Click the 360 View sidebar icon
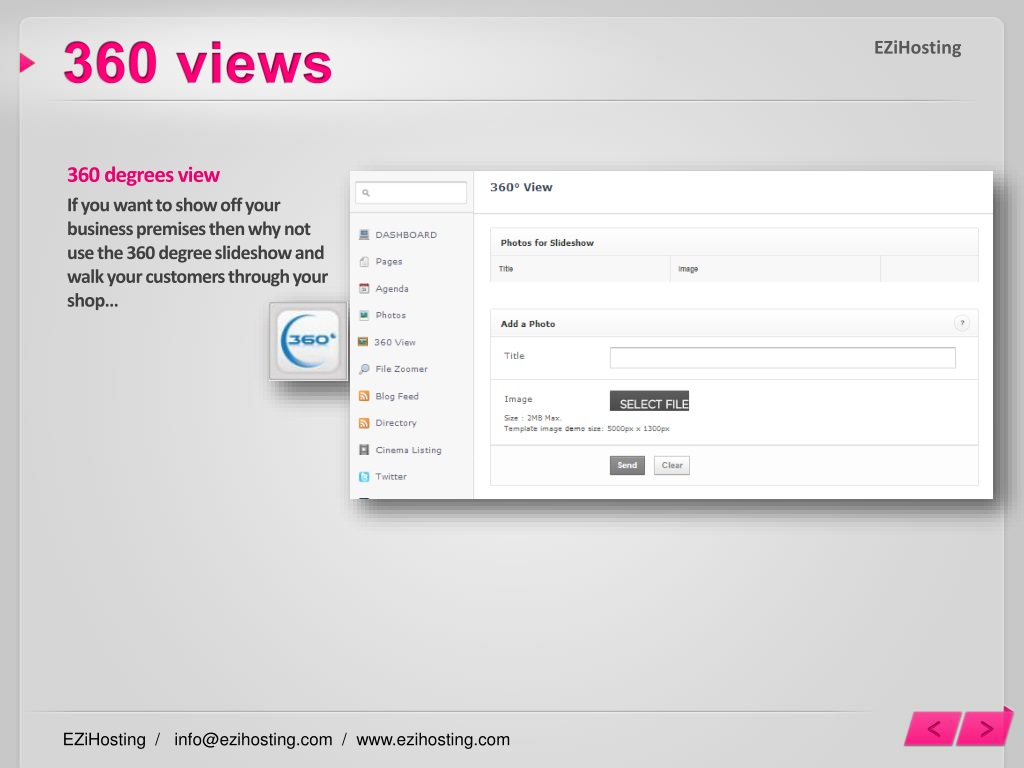1024x768 pixels. (363, 342)
